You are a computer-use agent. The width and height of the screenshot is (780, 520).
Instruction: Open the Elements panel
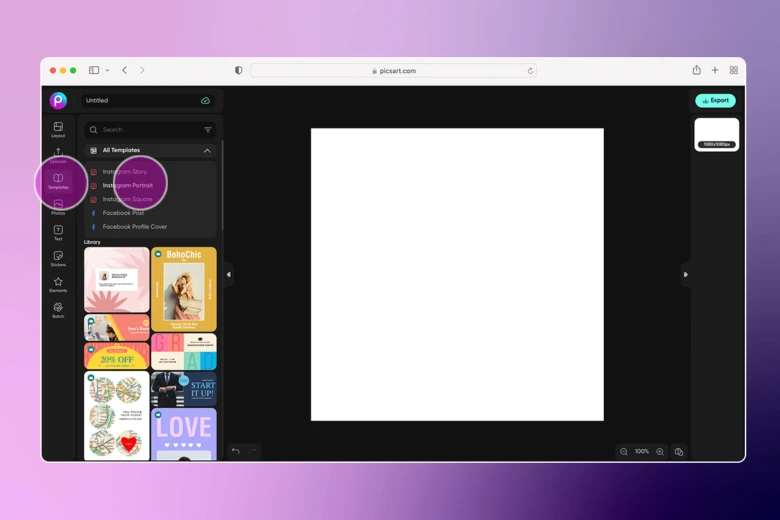58,284
